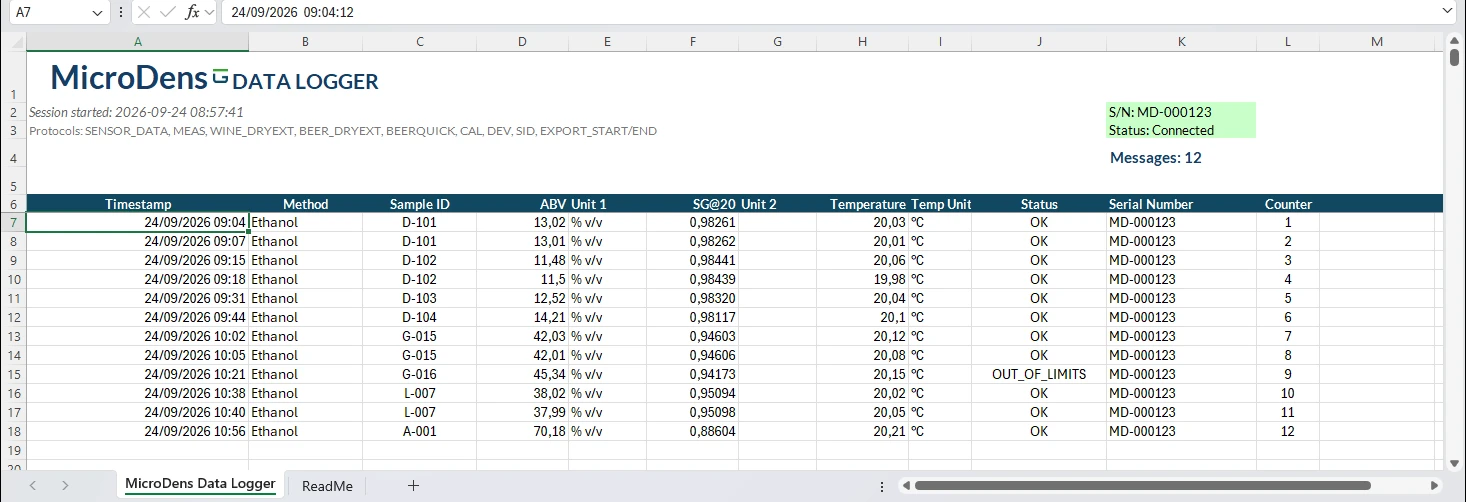The image size is (1466, 502).
Task: Select column D header
Action: 522,41
